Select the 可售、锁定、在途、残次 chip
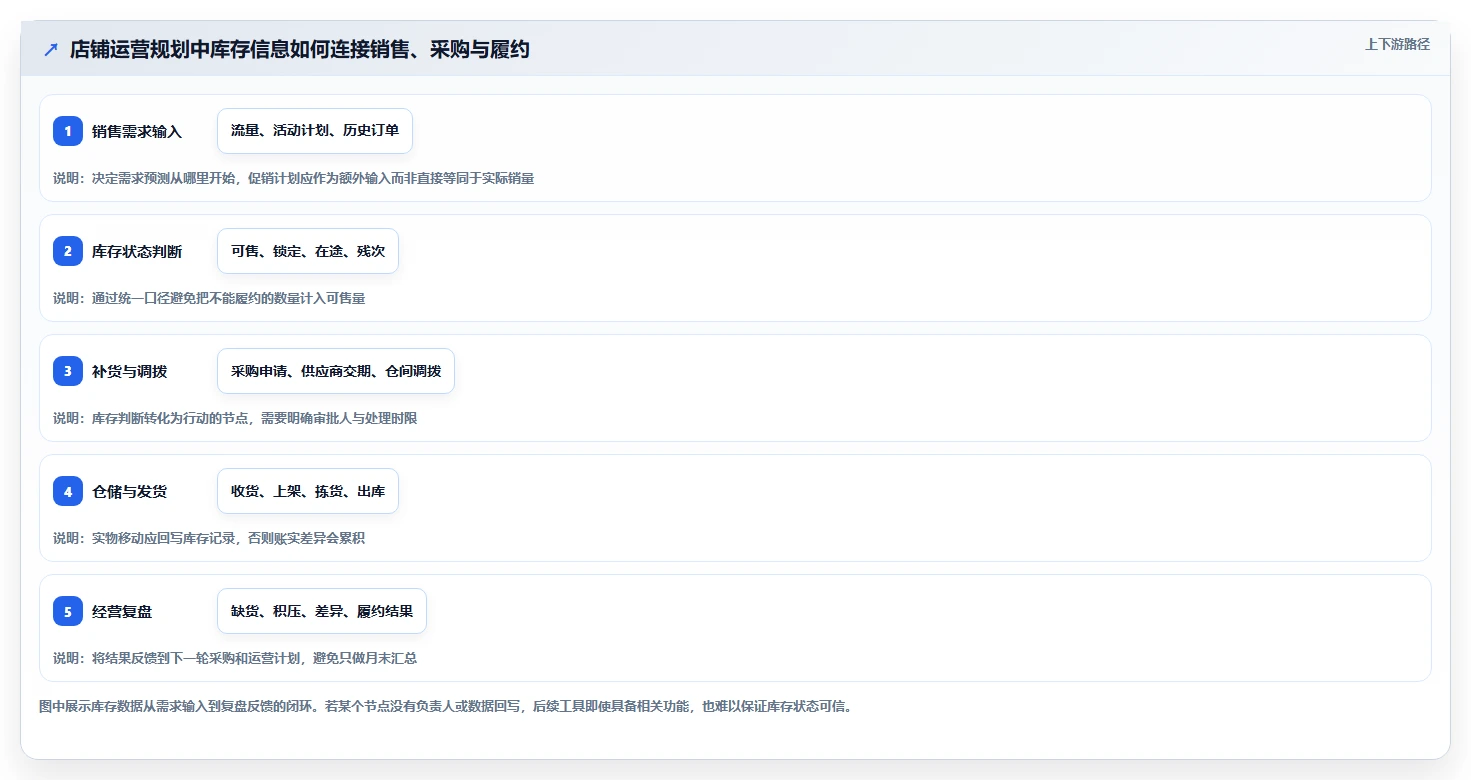1471x780 pixels. pyautogui.click(x=308, y=251)
